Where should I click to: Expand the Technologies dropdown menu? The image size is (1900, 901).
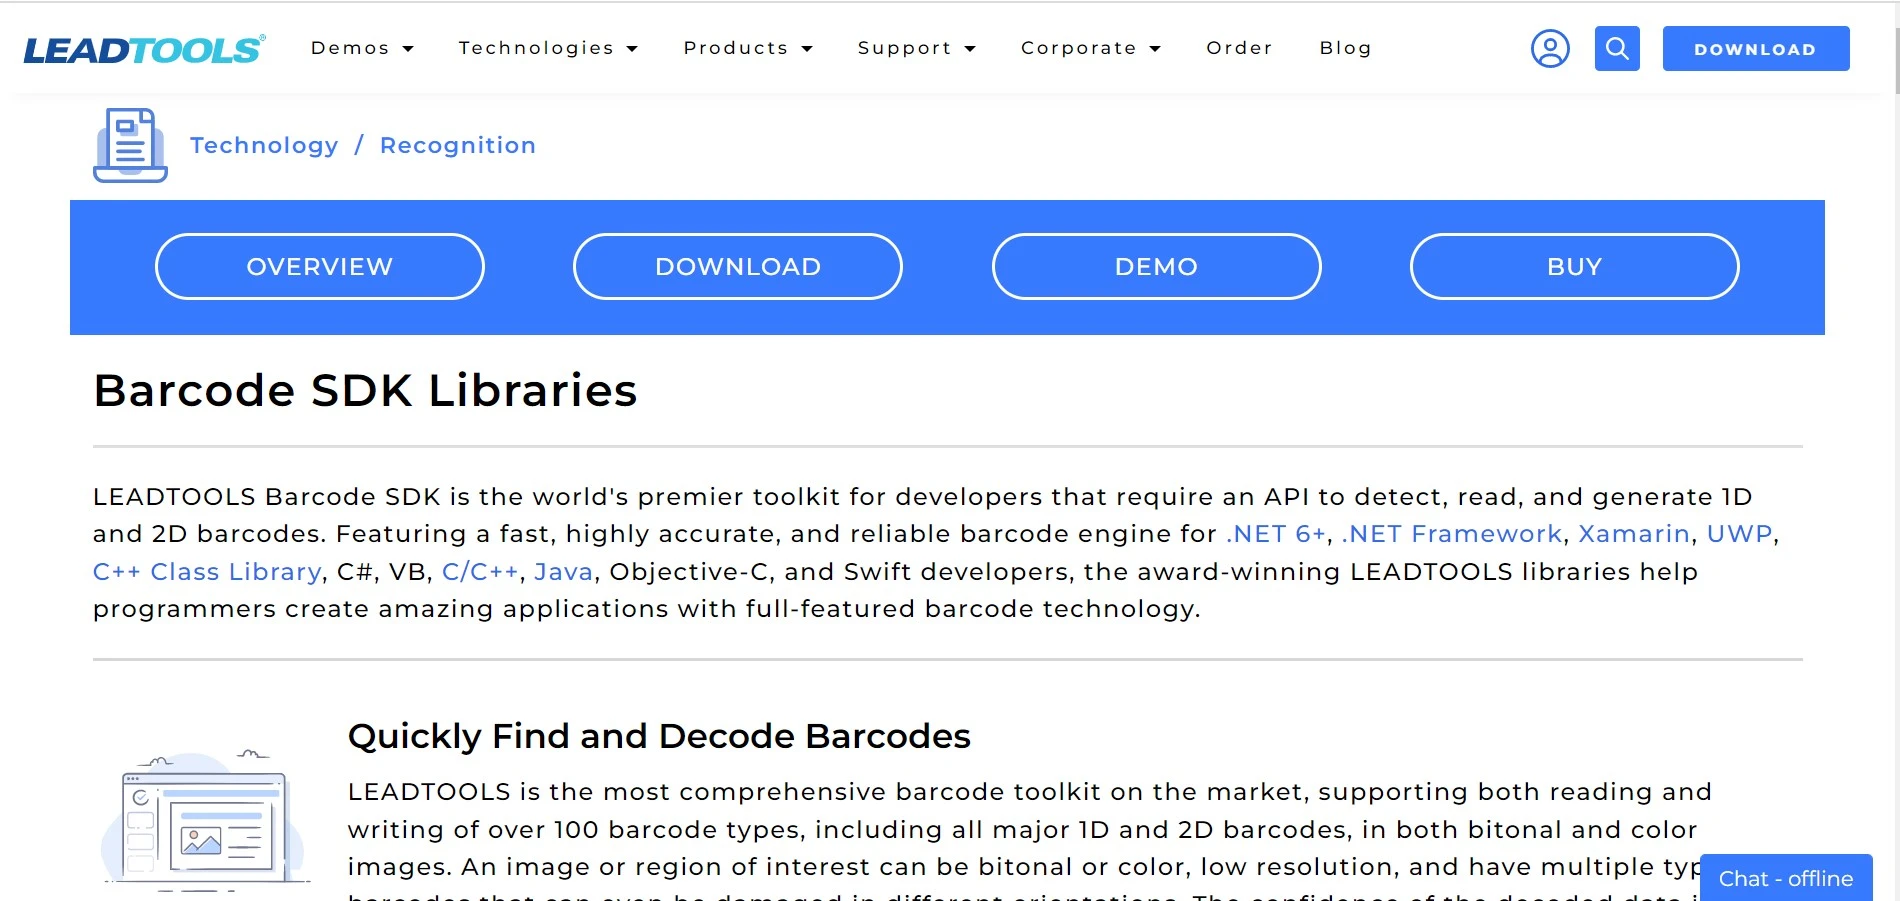coord(548,48)
